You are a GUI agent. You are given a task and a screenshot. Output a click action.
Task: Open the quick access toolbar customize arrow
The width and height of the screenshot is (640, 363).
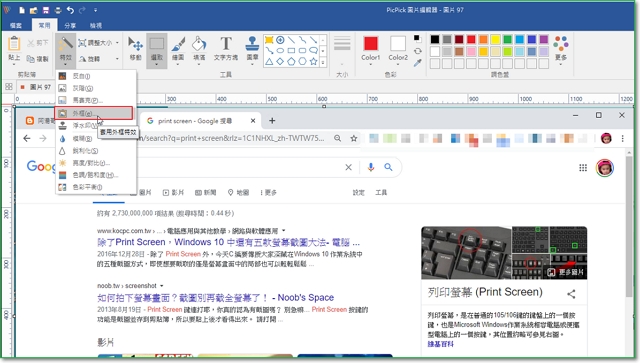tap(96, 10)
